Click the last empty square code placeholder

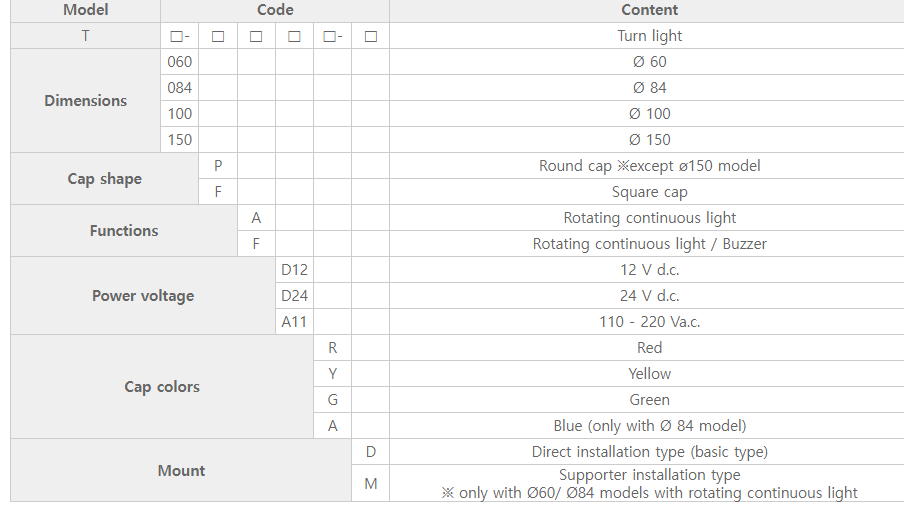pos(371,36)
